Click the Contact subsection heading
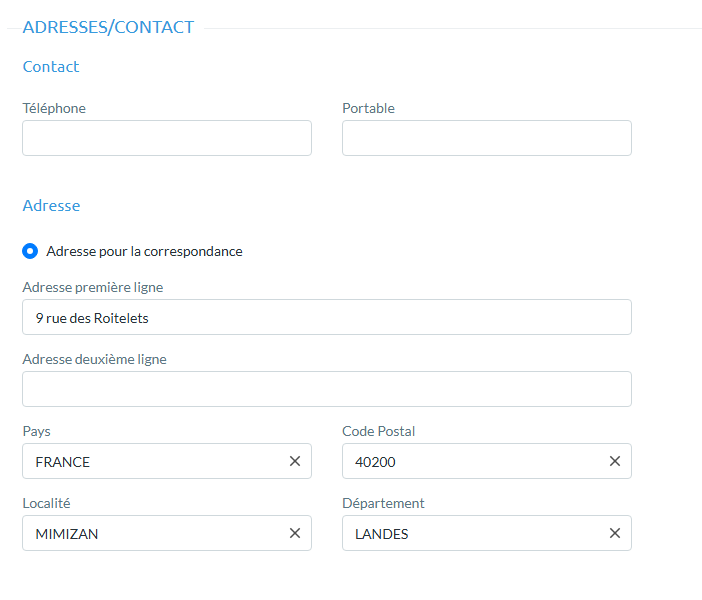This screenshot has width=702, height=600. coord(51,67)
